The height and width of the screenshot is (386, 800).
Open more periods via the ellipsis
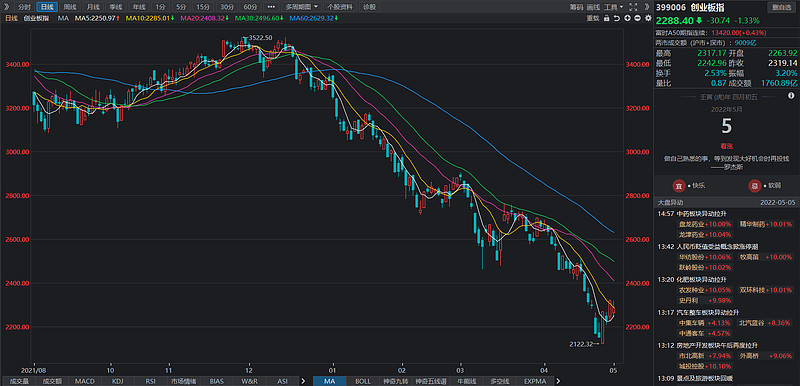(x=271, y=7)
